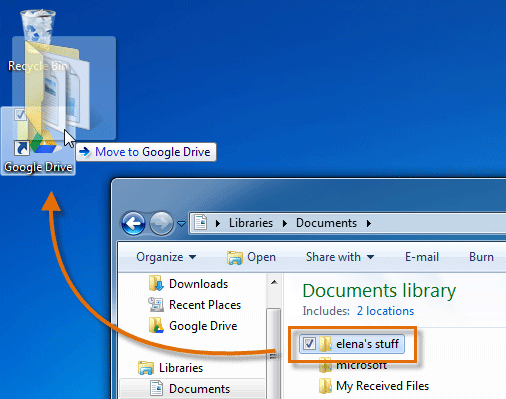Screen dimensions: 506x399
Task: Select Recent Places in the navigation pane
Action: click(205, 305)
